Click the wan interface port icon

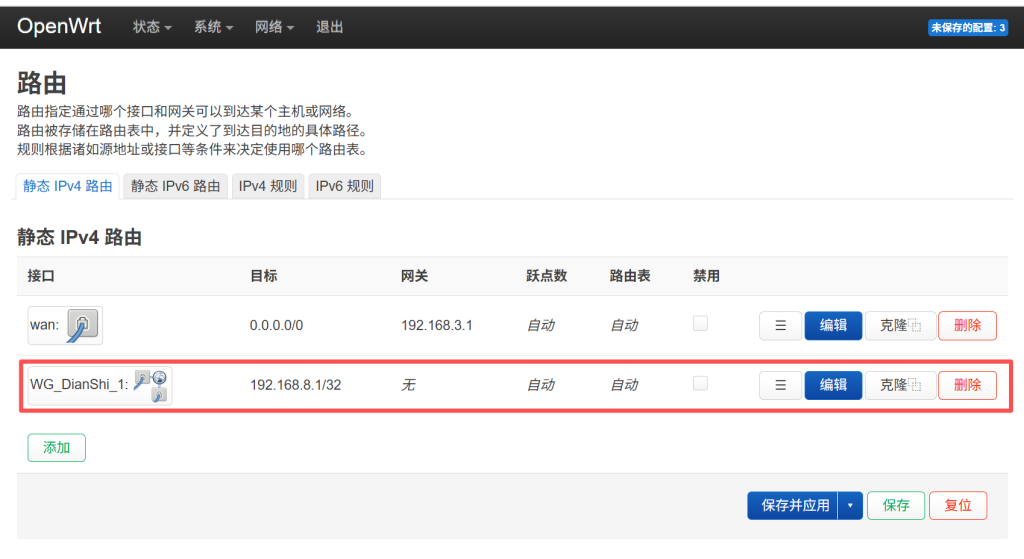[82, 325]
